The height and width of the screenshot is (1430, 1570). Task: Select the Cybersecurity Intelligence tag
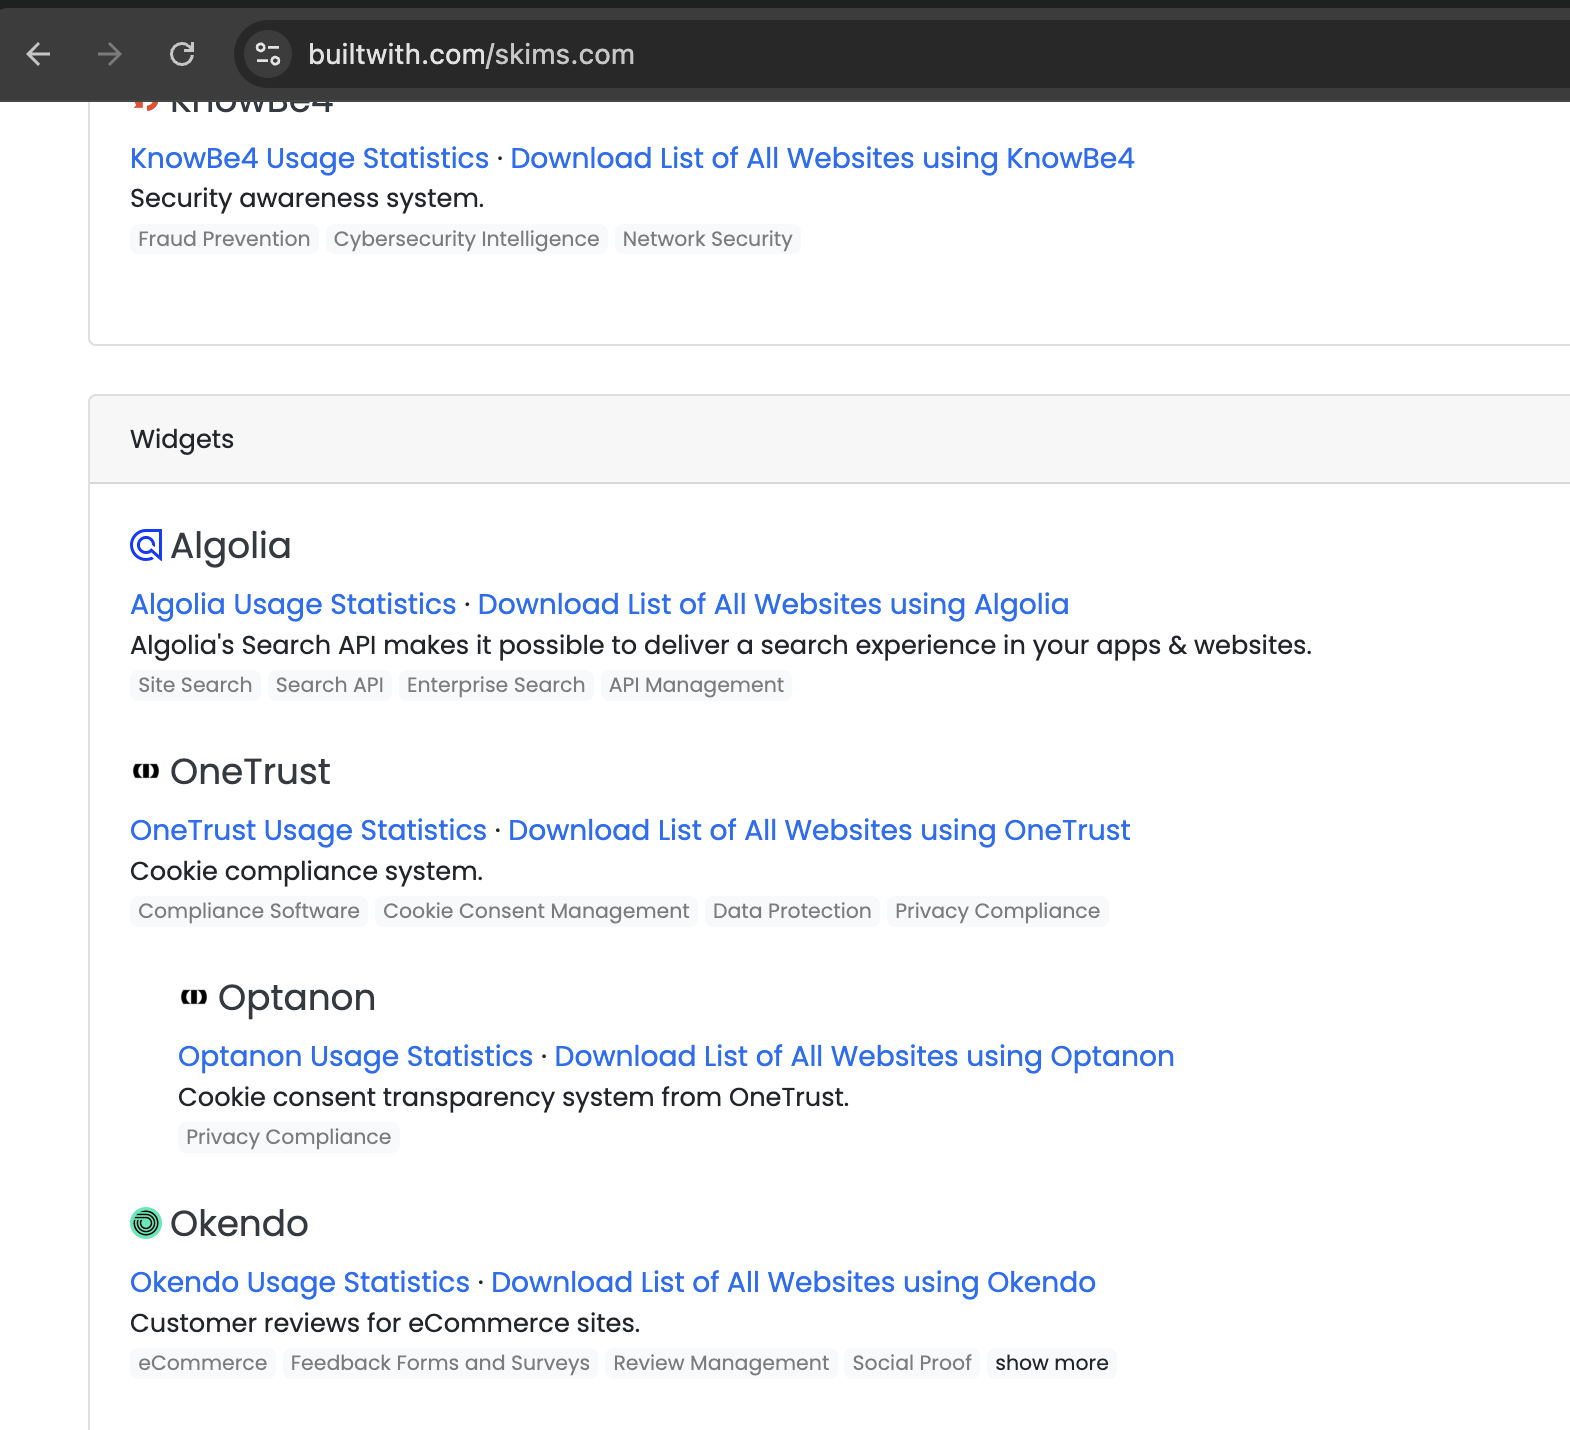[x=466, y=239]
